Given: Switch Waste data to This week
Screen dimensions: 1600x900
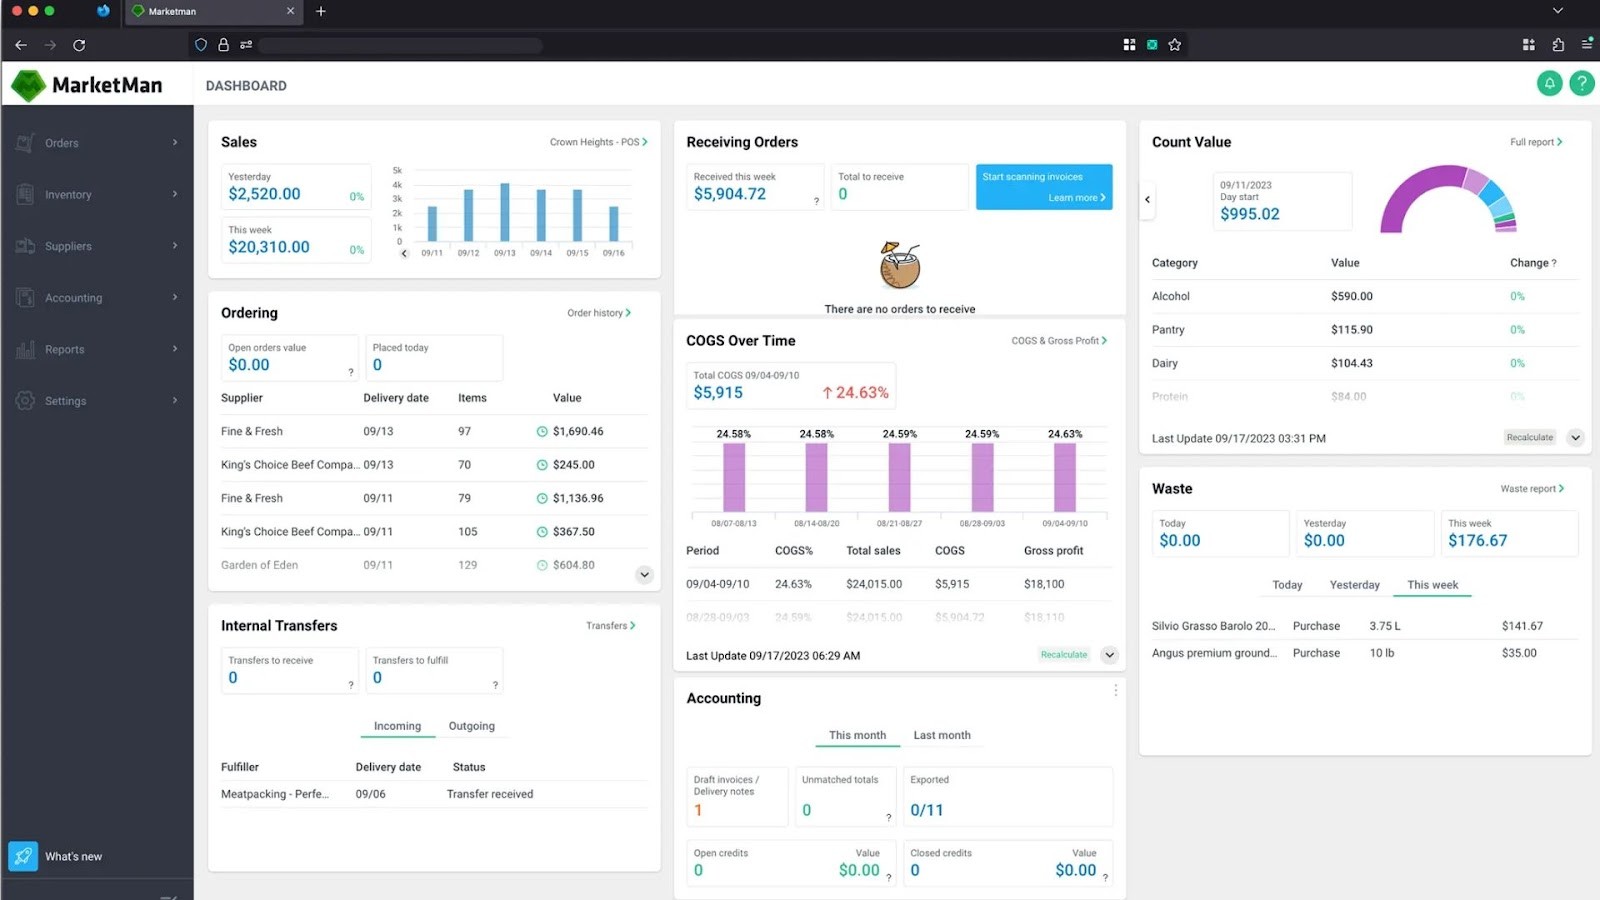Looking at the screenshot, I should point(1432,584).
